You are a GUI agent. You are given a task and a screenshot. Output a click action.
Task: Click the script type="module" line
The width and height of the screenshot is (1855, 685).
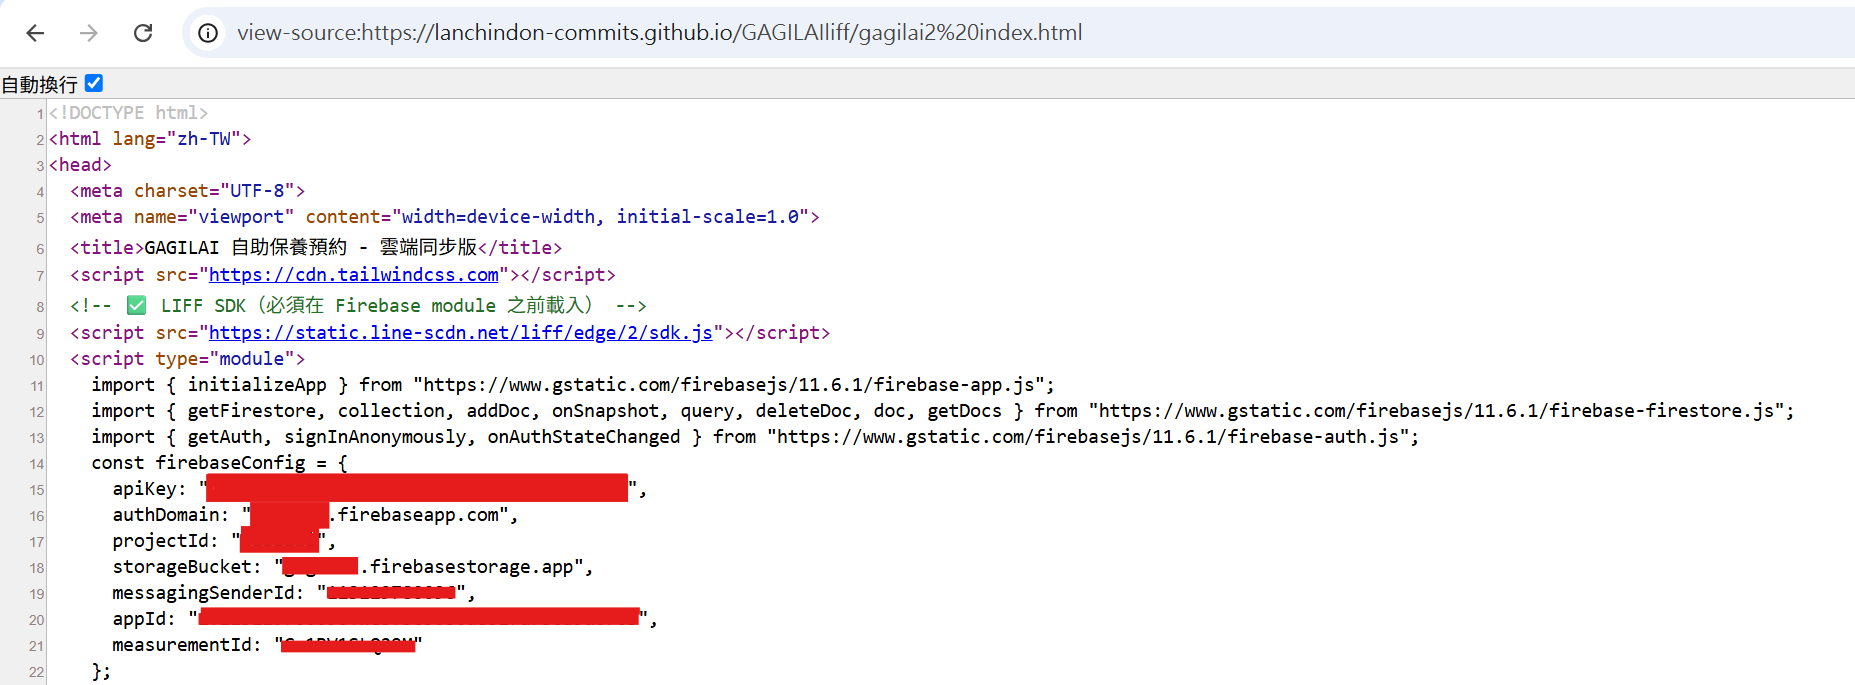tap(188, 359)
